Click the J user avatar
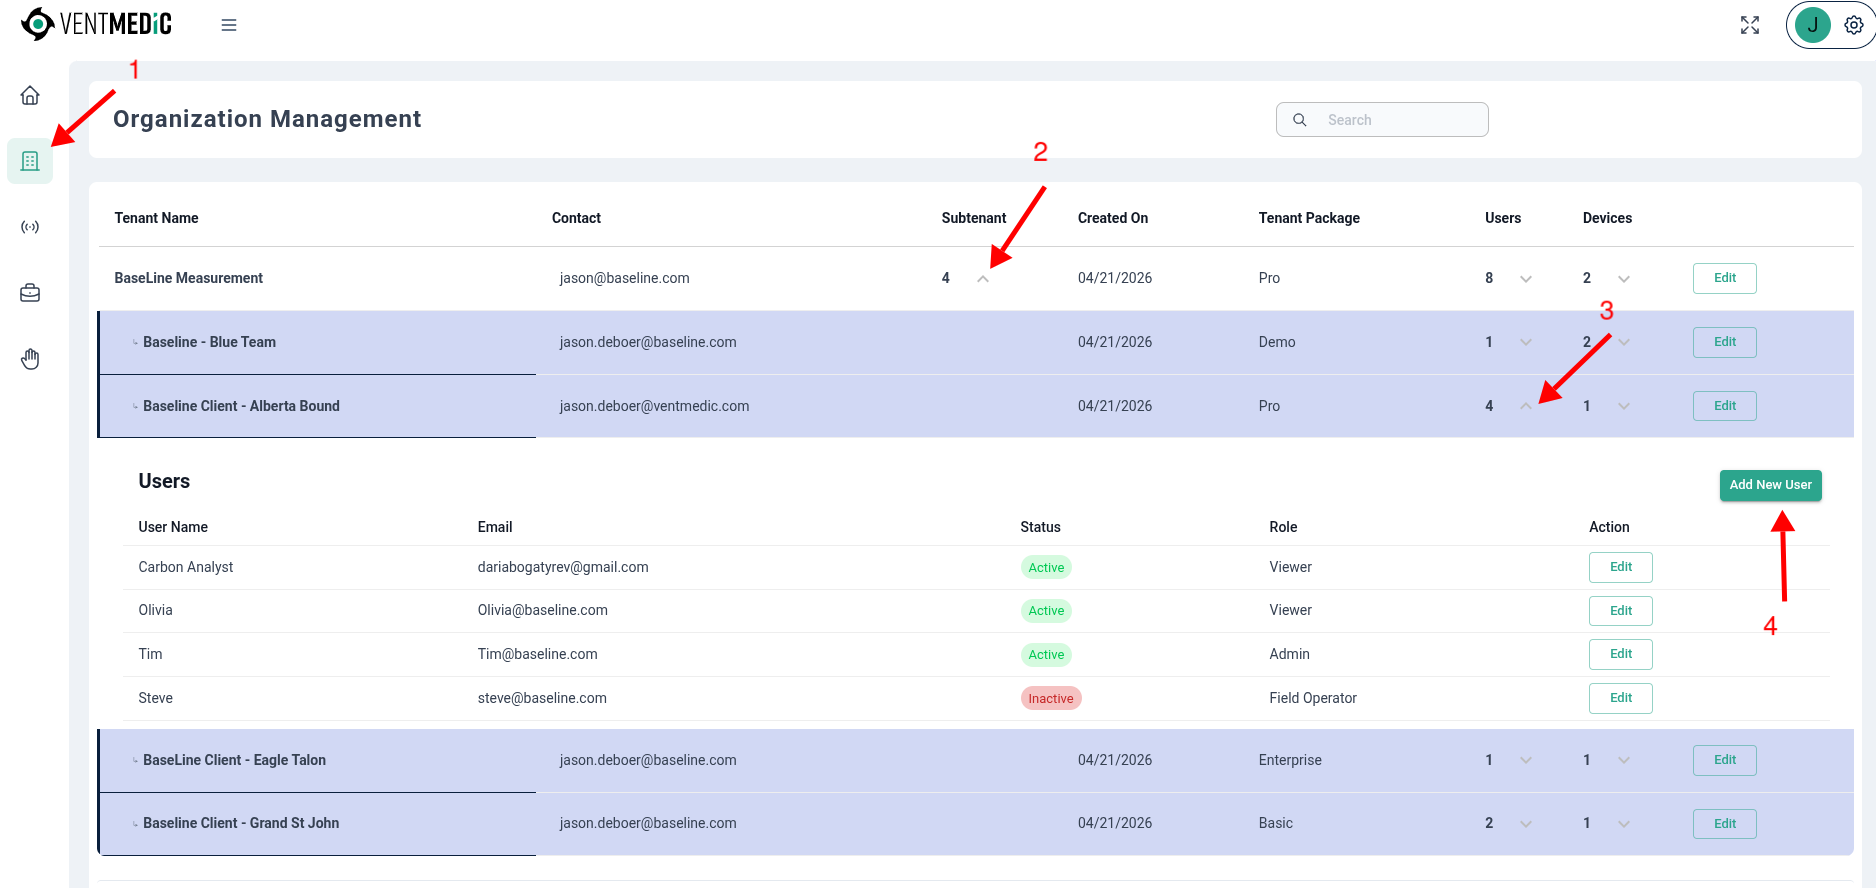Image resolution: width=1876 pixels, height=888 pixels. [x=1812, y=25]
